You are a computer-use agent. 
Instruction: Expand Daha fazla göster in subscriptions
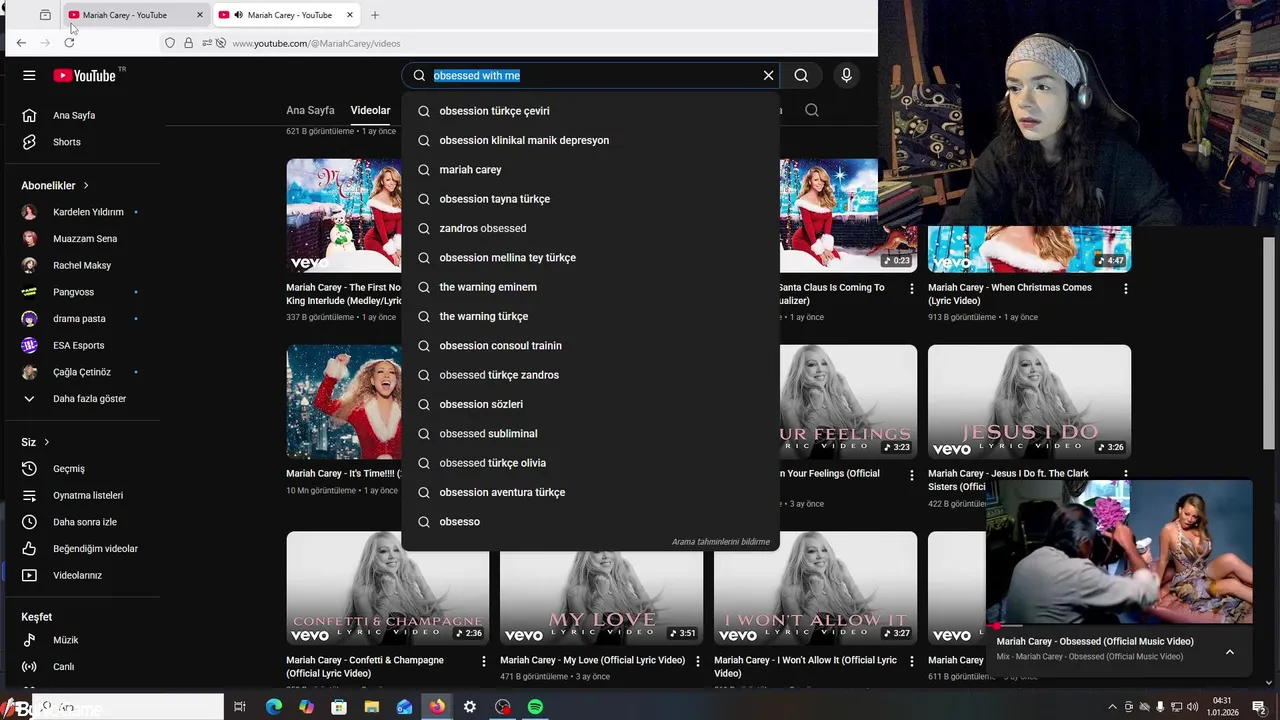83,399
